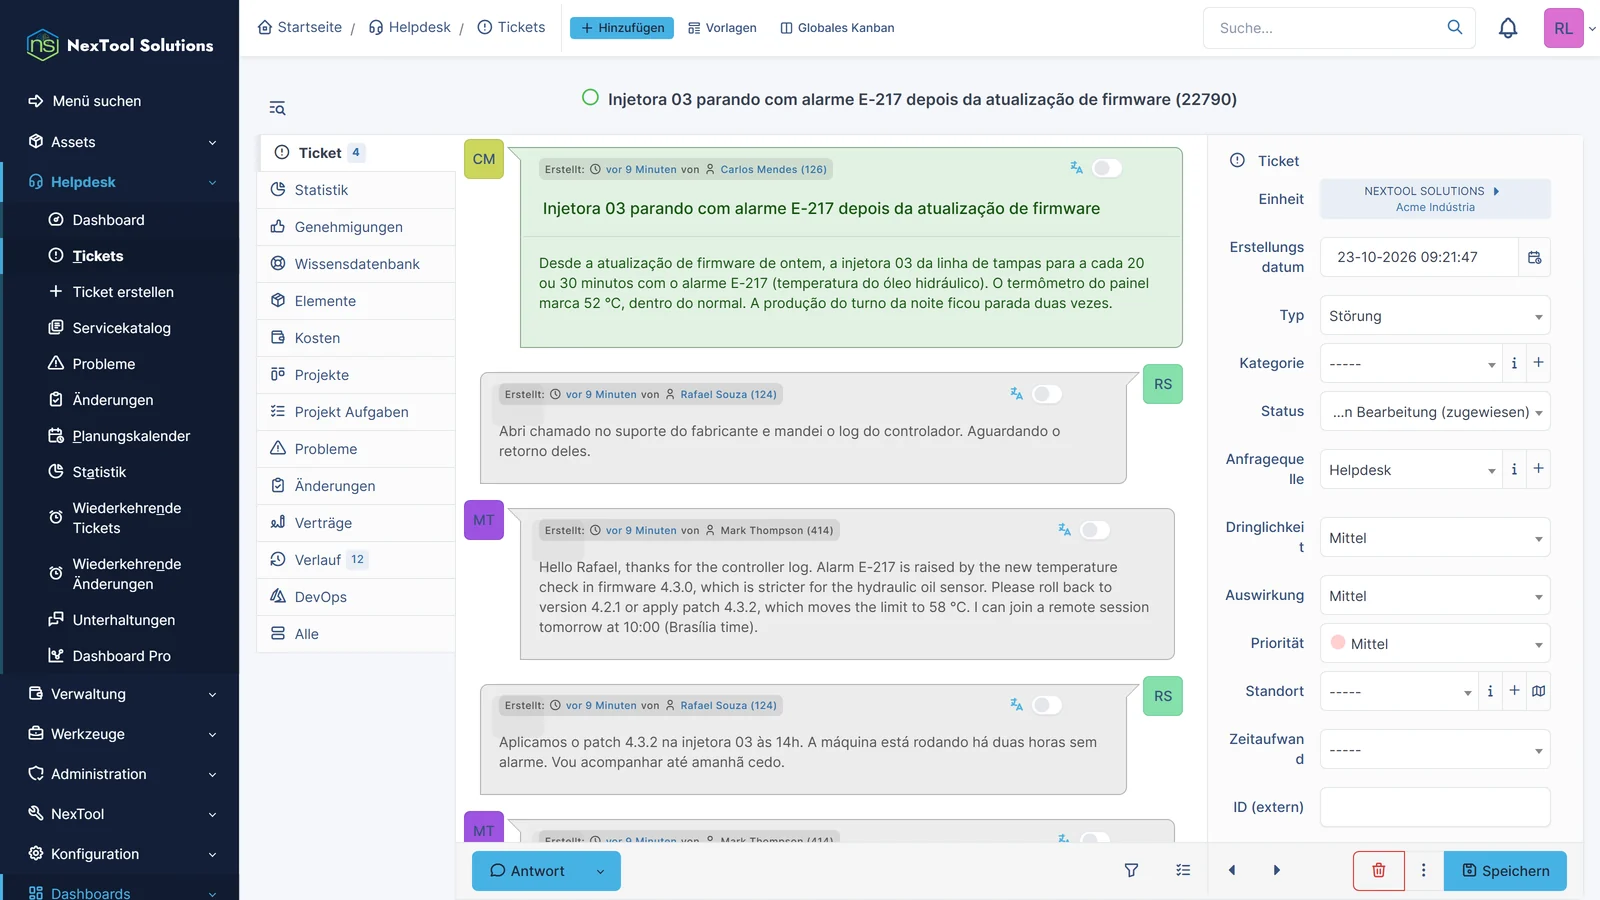Open the Wissensdatenbank tab
The image size is (1600, 900).
click(356, 264)
